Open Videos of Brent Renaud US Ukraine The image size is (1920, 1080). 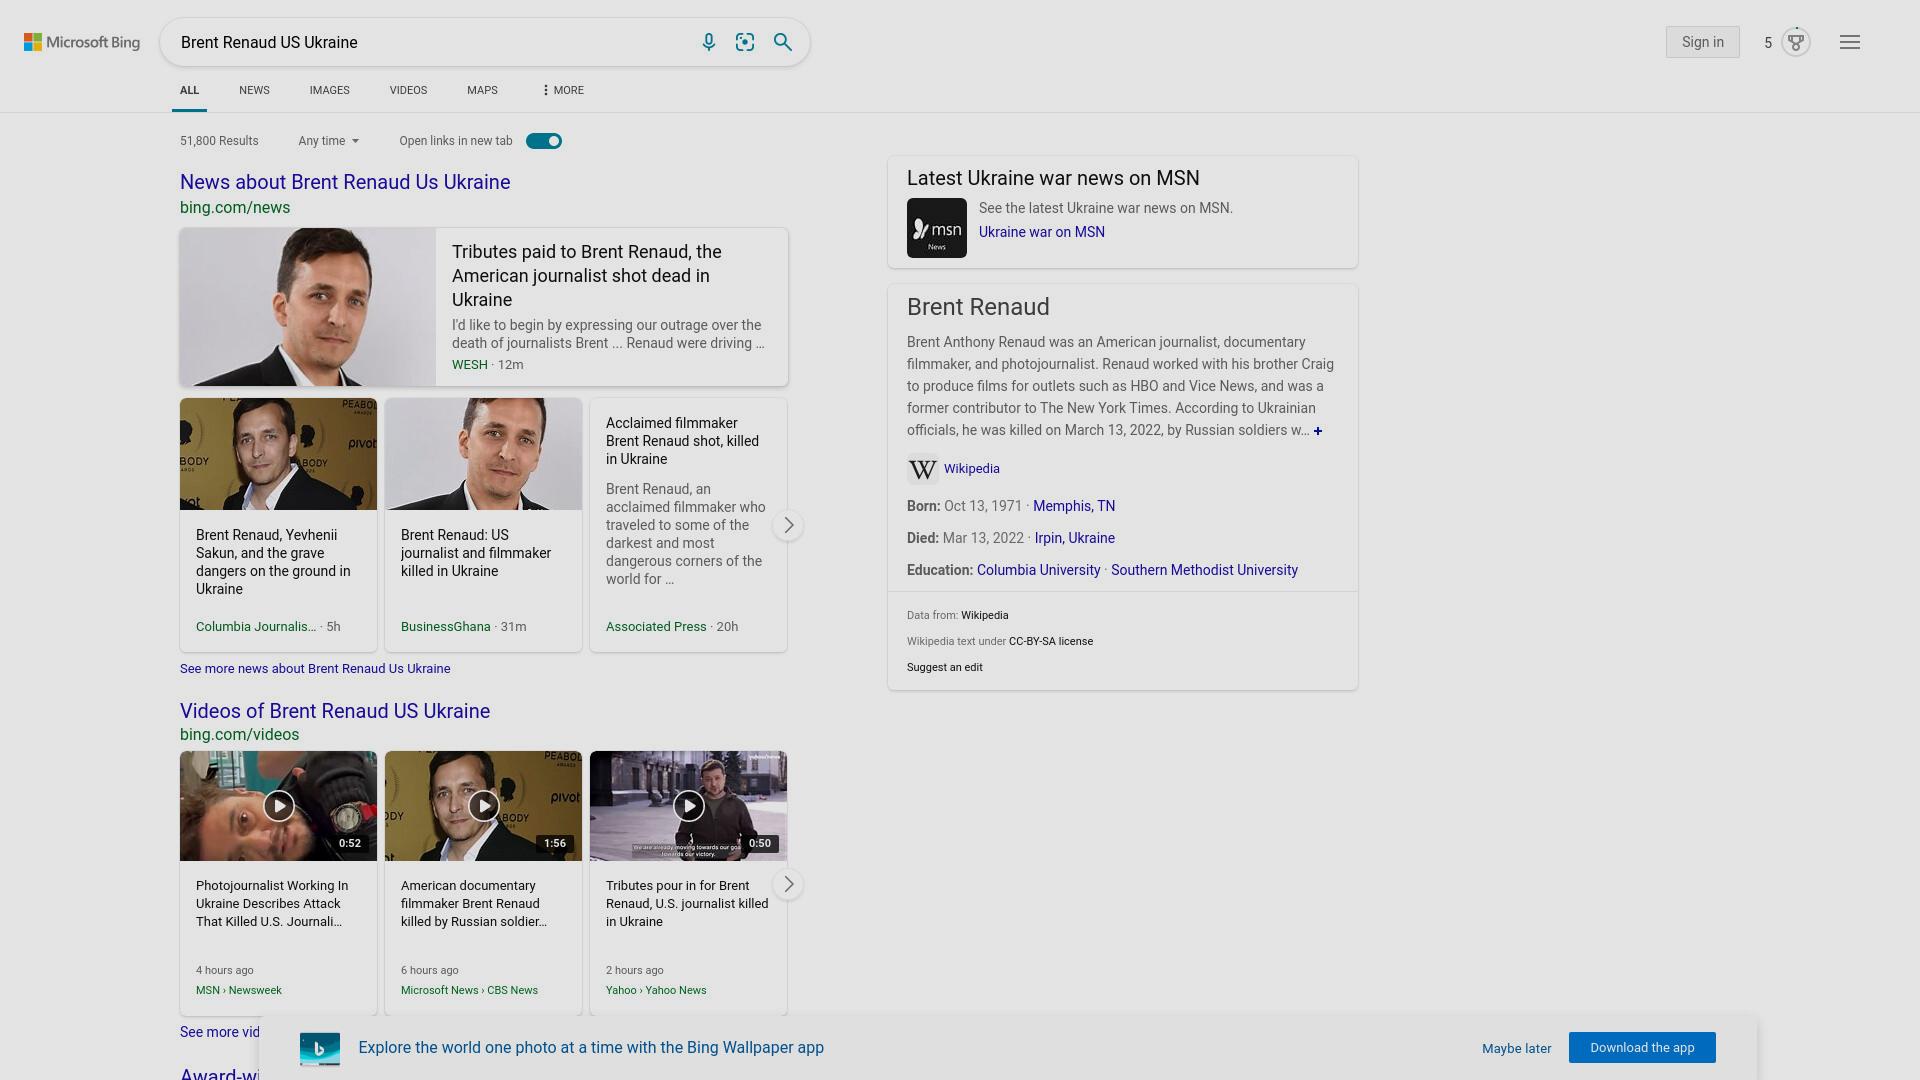(335, 711)
